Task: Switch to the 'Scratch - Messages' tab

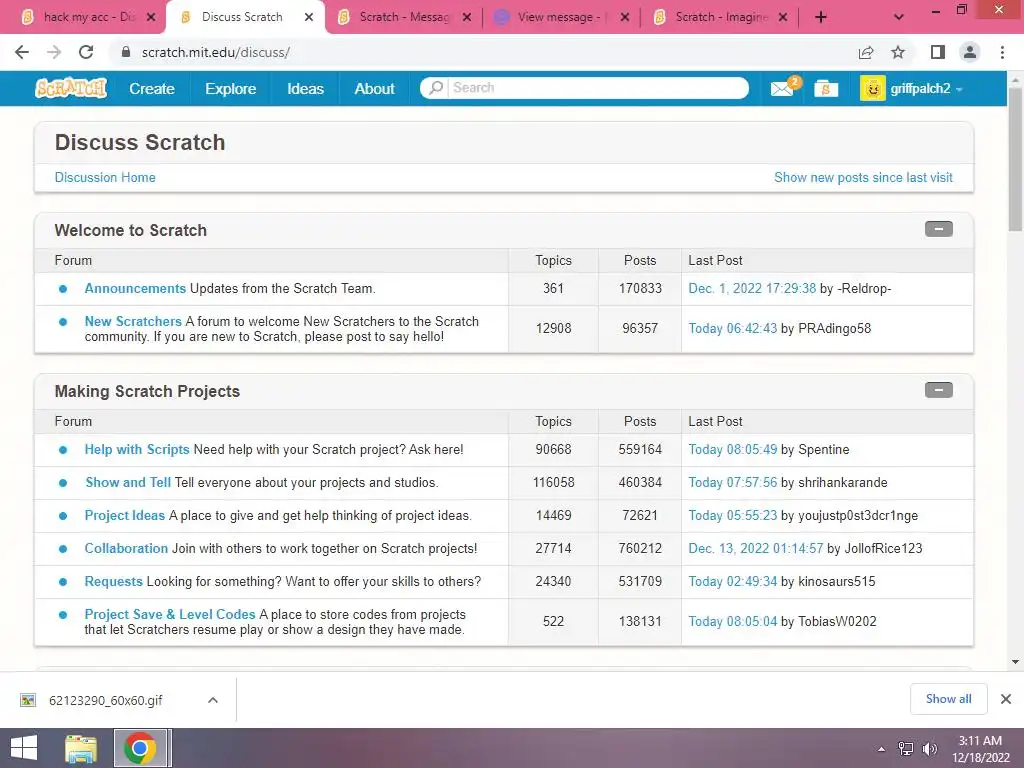Action: [x=405, y=17]
